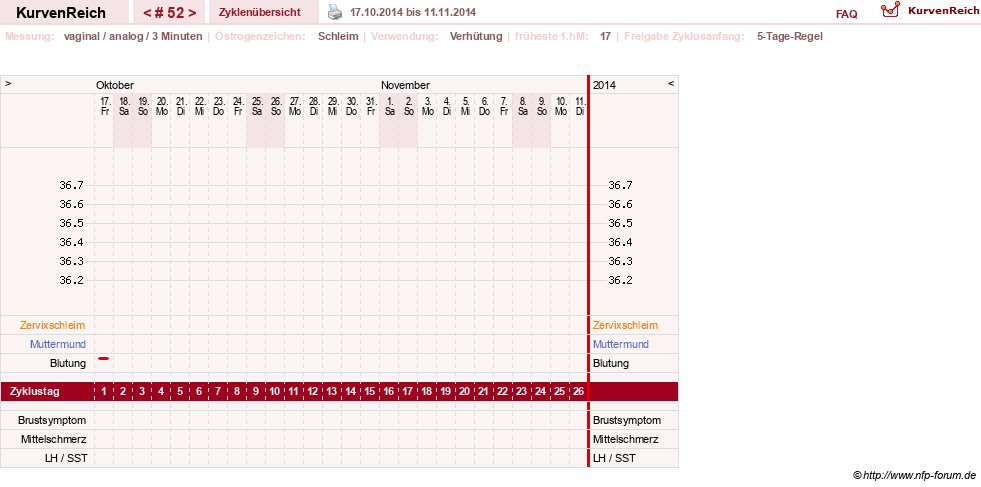Click cycle day 5 cell
Screen dimensions: 981x487
click(180, 392)
